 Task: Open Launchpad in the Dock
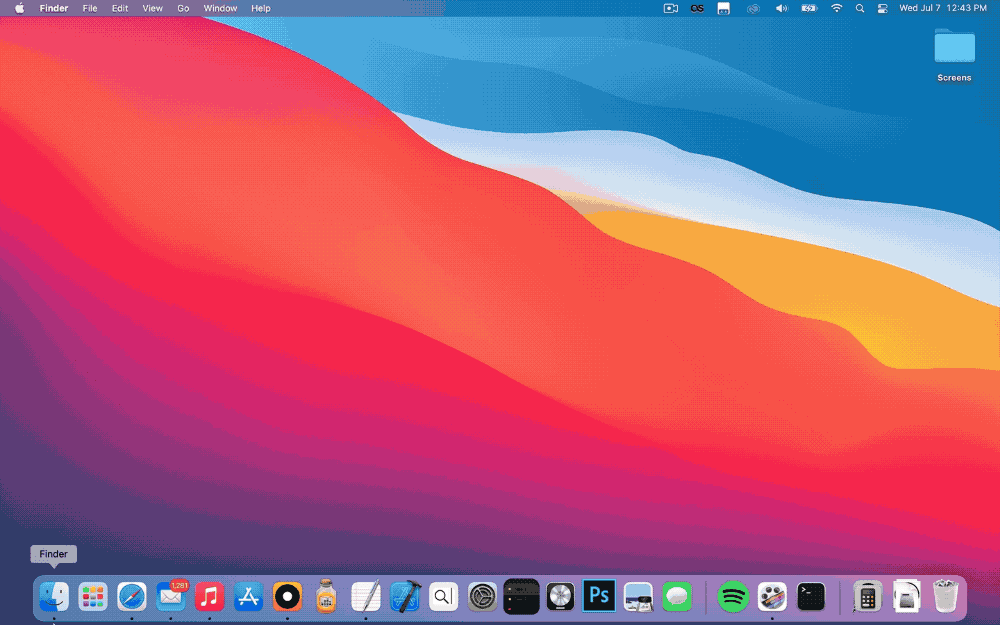(x=93, y=597)
